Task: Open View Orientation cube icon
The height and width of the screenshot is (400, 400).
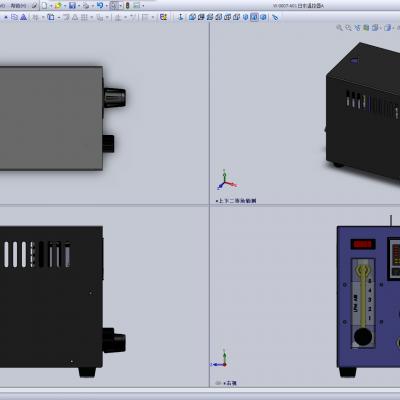Action: (x=375, y=28)
